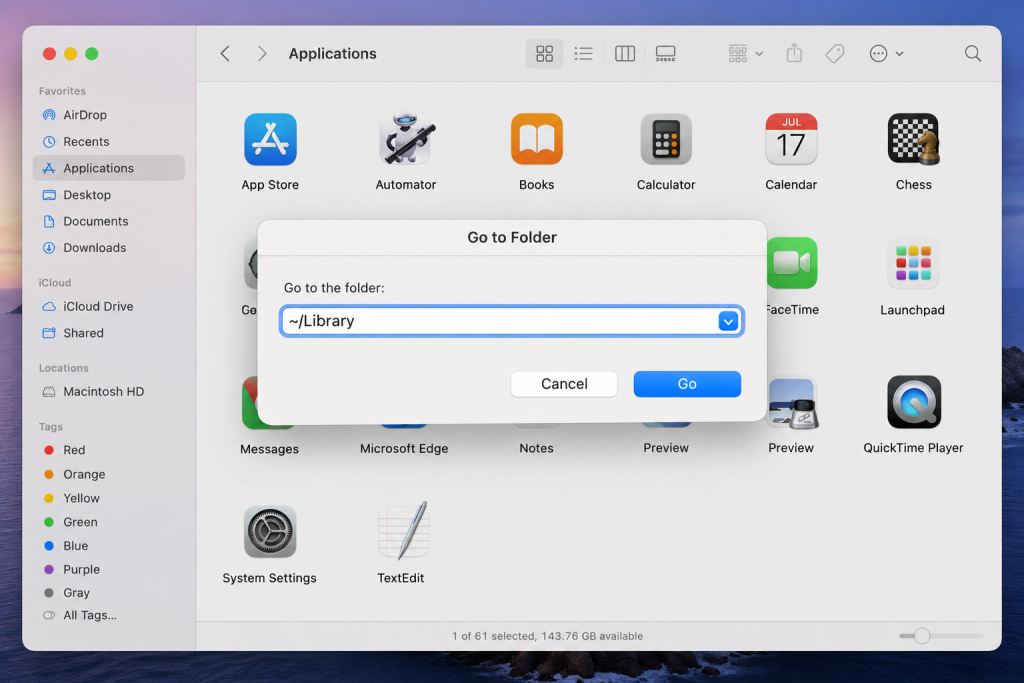Click the Edit Tags toolbar icon
This screenshot has width=1024, height=683.
coord(835,54)
